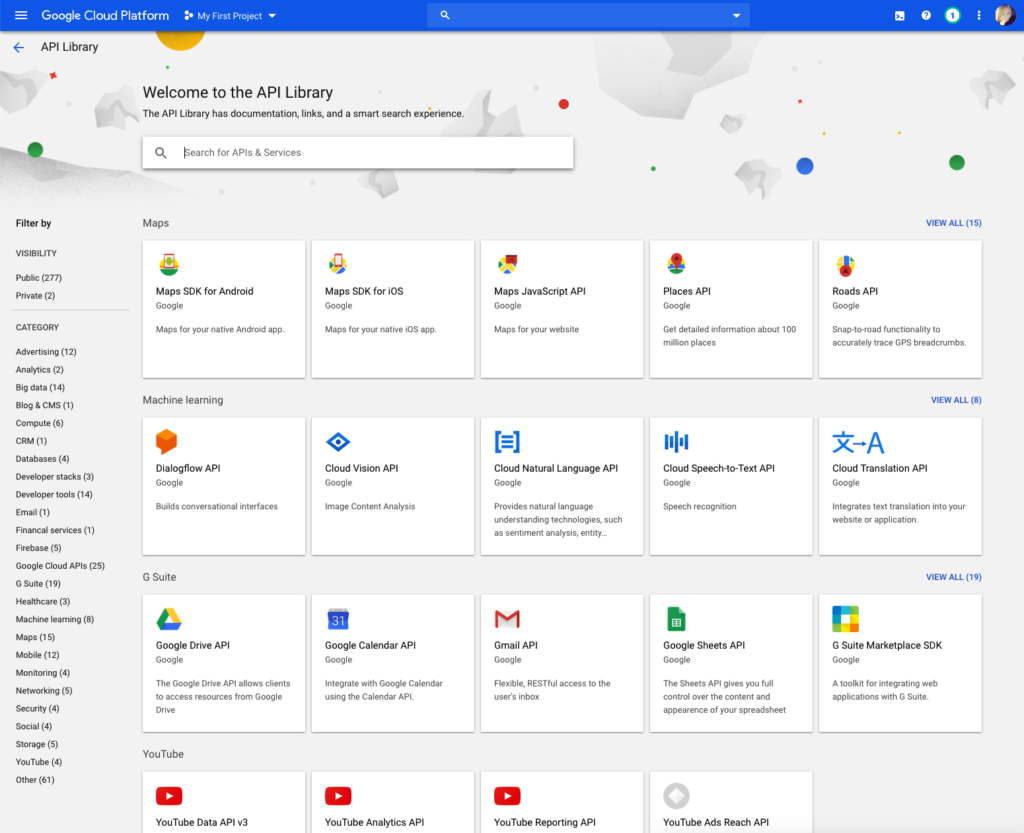View all 15 Maps APIs
Screen dimensions: 1024x833
click(953, 223)
